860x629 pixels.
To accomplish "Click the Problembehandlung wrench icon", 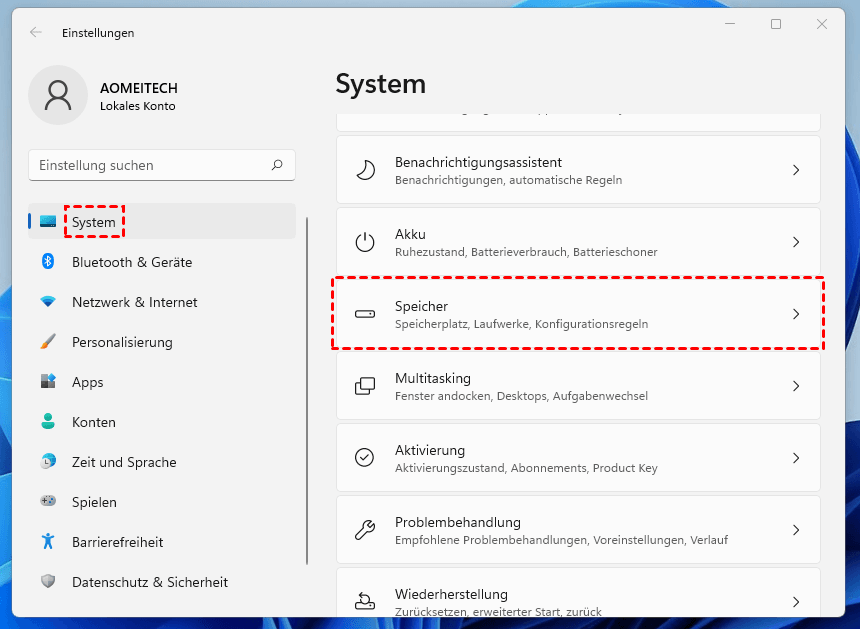I will (x=365, y=530).
